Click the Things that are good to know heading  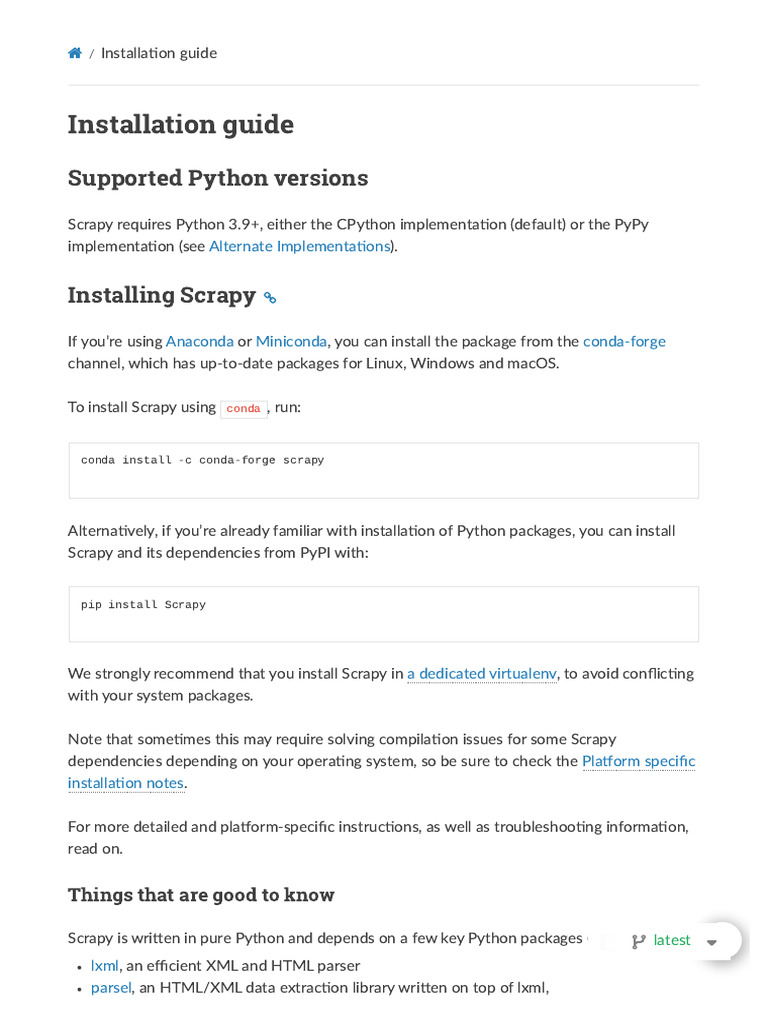tap(201, 895)
